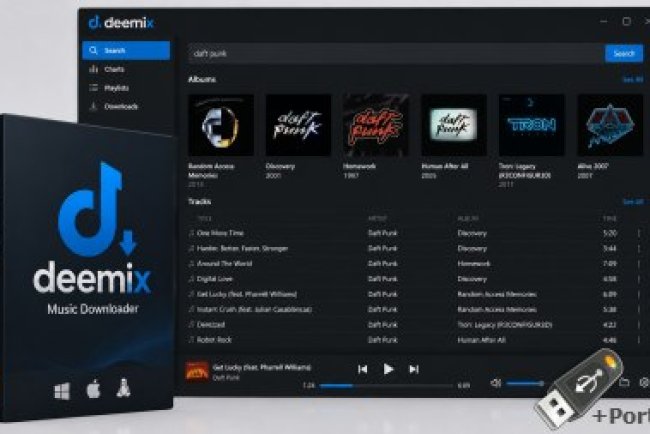Click note icon for Around The World
This screenshot has height=434, width=650.
click(x=192, y=264)
